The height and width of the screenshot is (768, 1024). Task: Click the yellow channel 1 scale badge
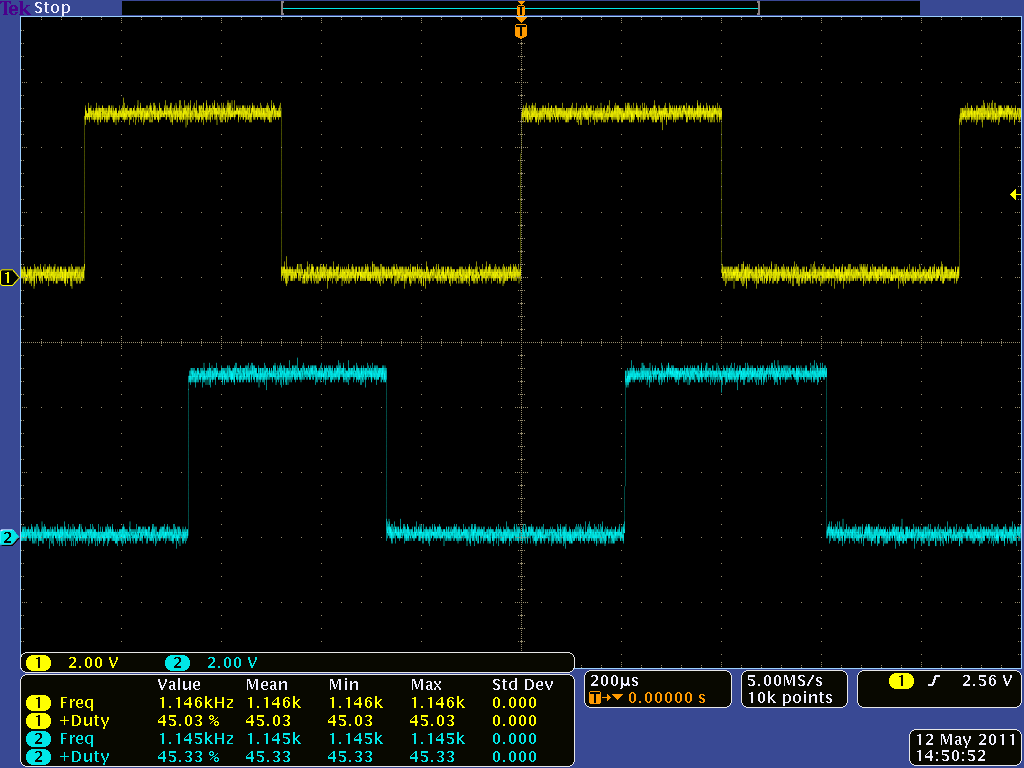[38, 663]
